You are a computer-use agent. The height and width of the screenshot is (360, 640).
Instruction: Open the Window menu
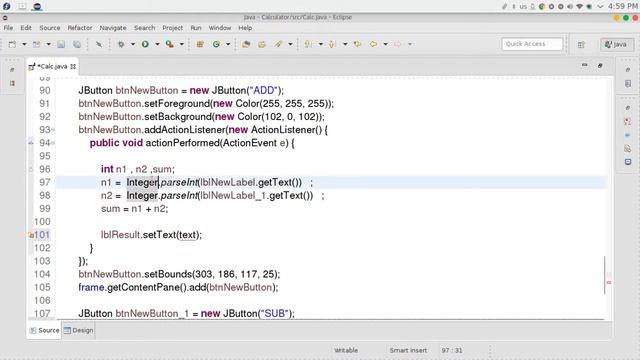(x=220, y=28)
